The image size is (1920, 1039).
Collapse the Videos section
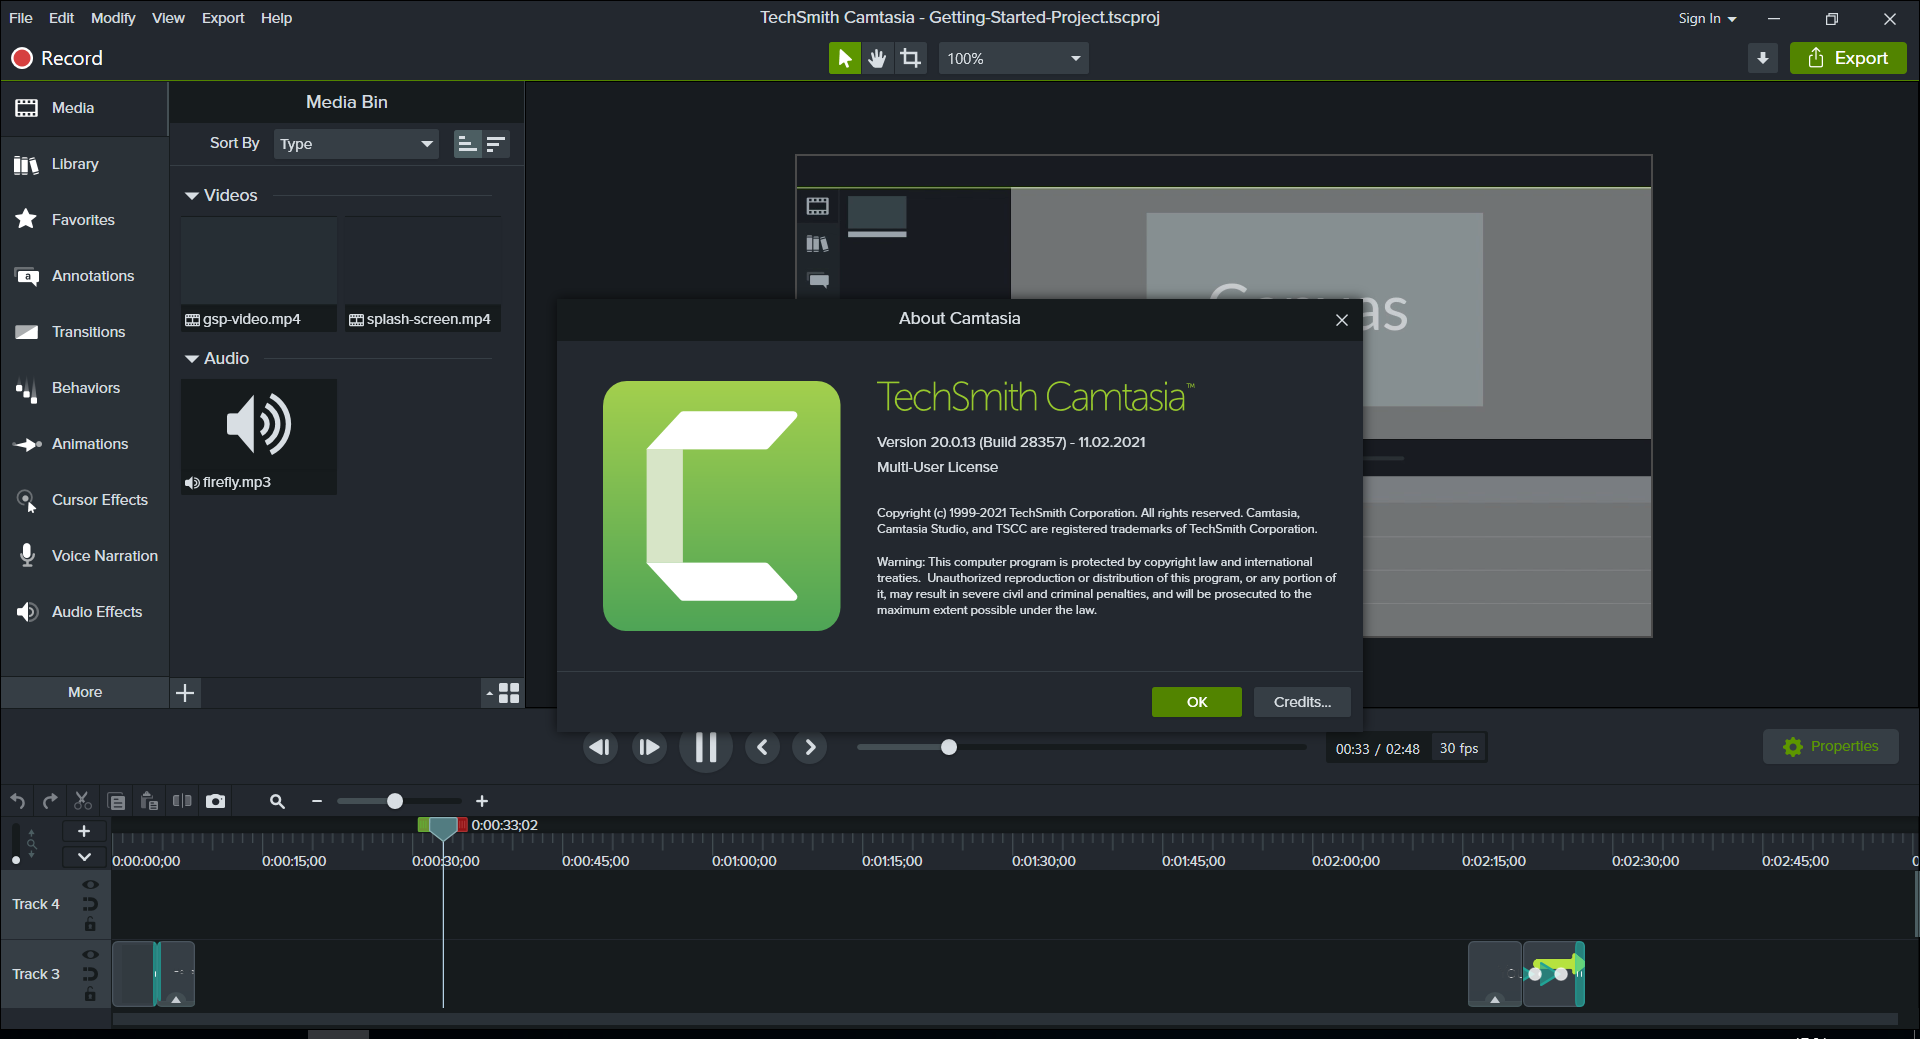click(192, 196)
